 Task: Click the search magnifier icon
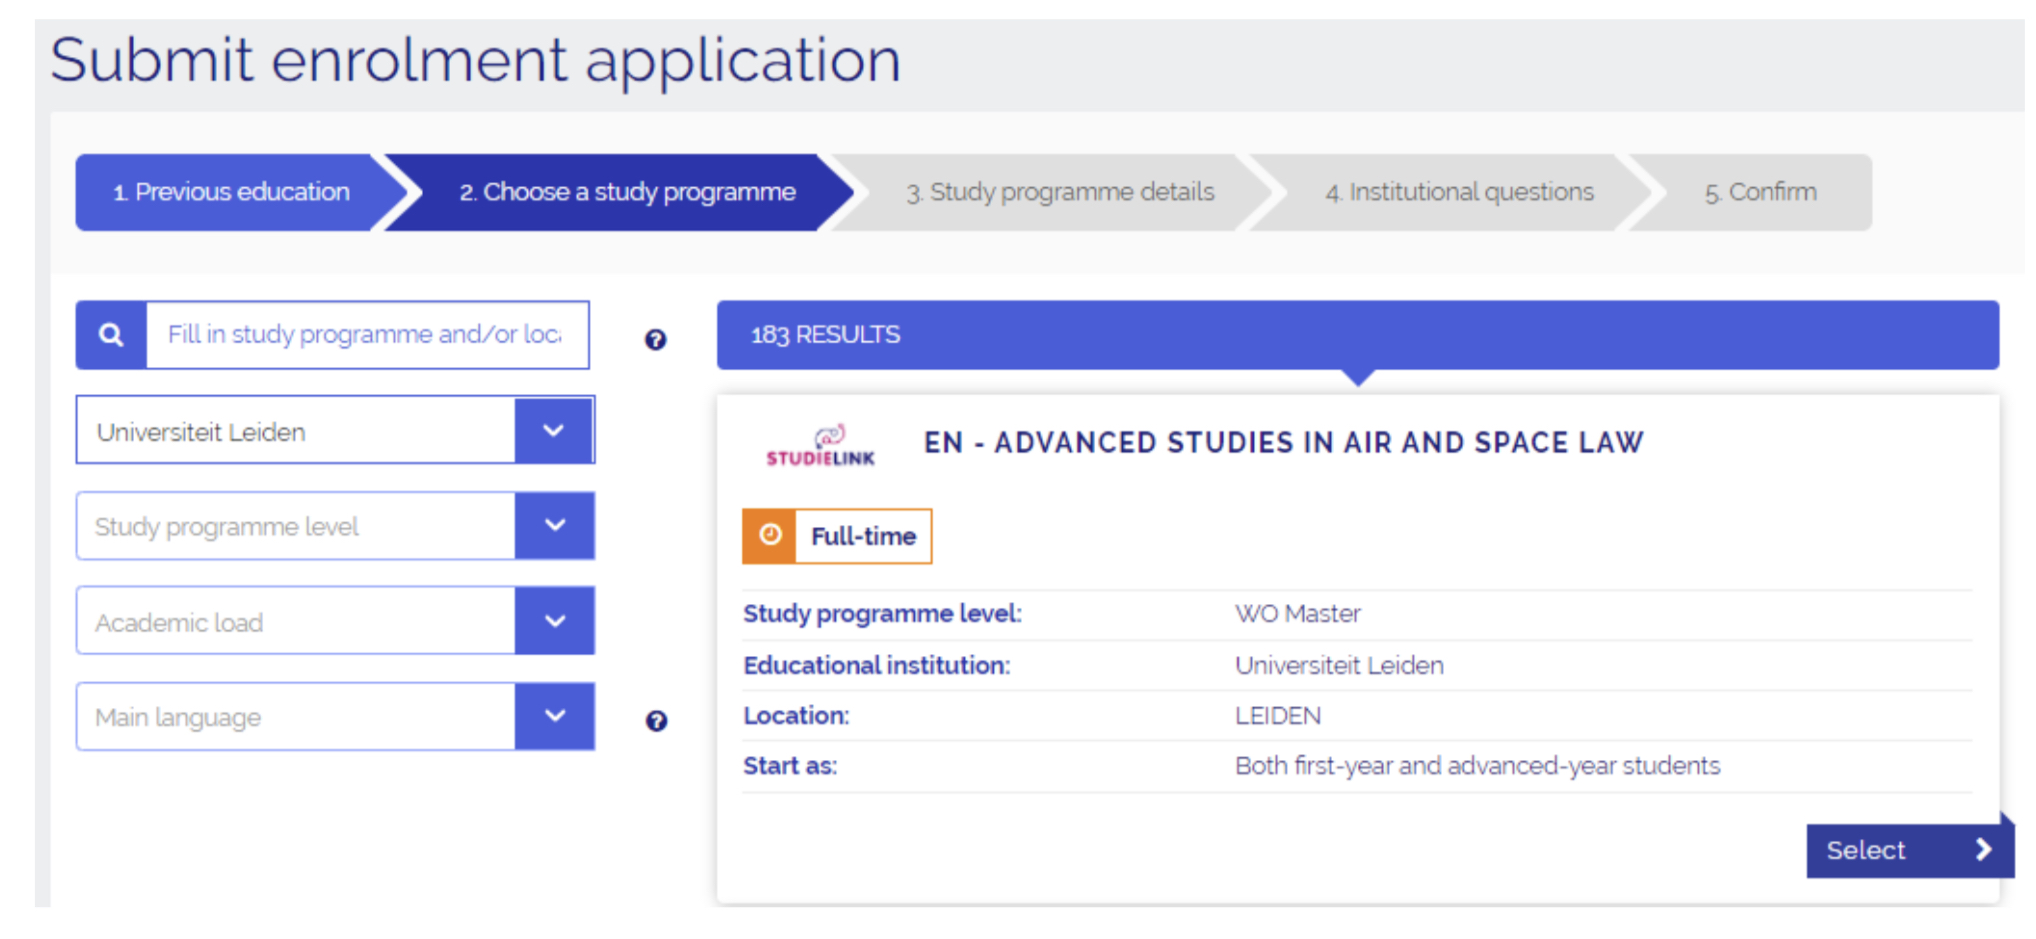click(x=111, y=335)
